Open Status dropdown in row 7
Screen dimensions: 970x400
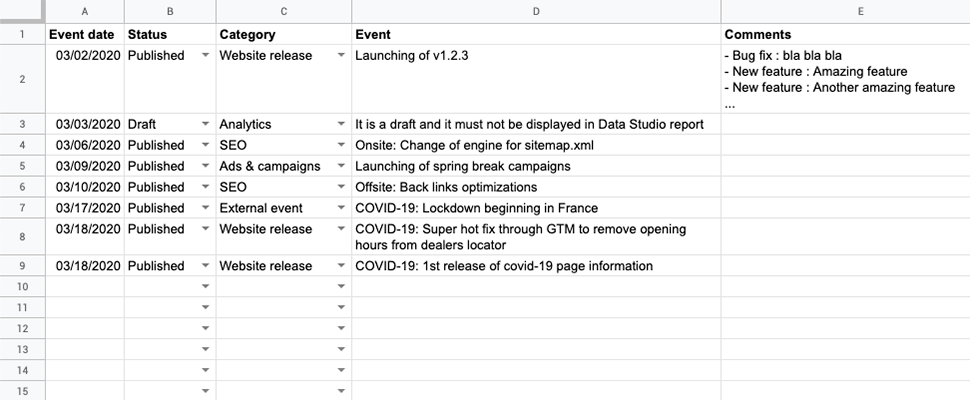click(205, 208)
